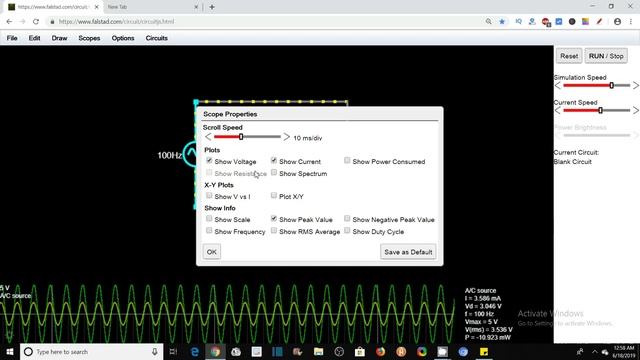This screenshot has width=640, height=360.
Task: Decrease Simulation Speed with left arrow
Action: [558, 85]
